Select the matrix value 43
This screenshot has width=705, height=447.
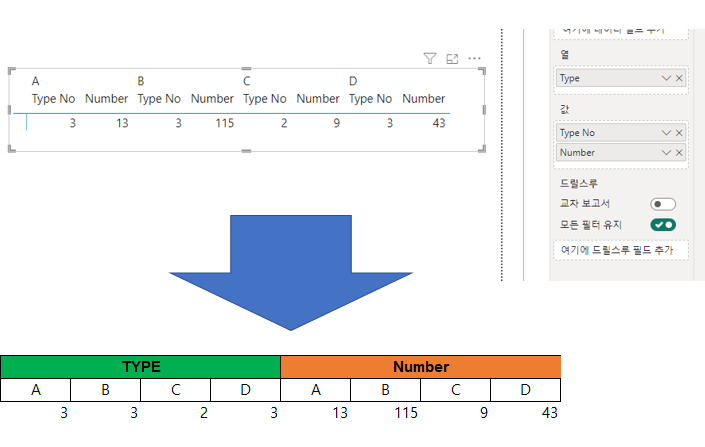tap(439, 123)
